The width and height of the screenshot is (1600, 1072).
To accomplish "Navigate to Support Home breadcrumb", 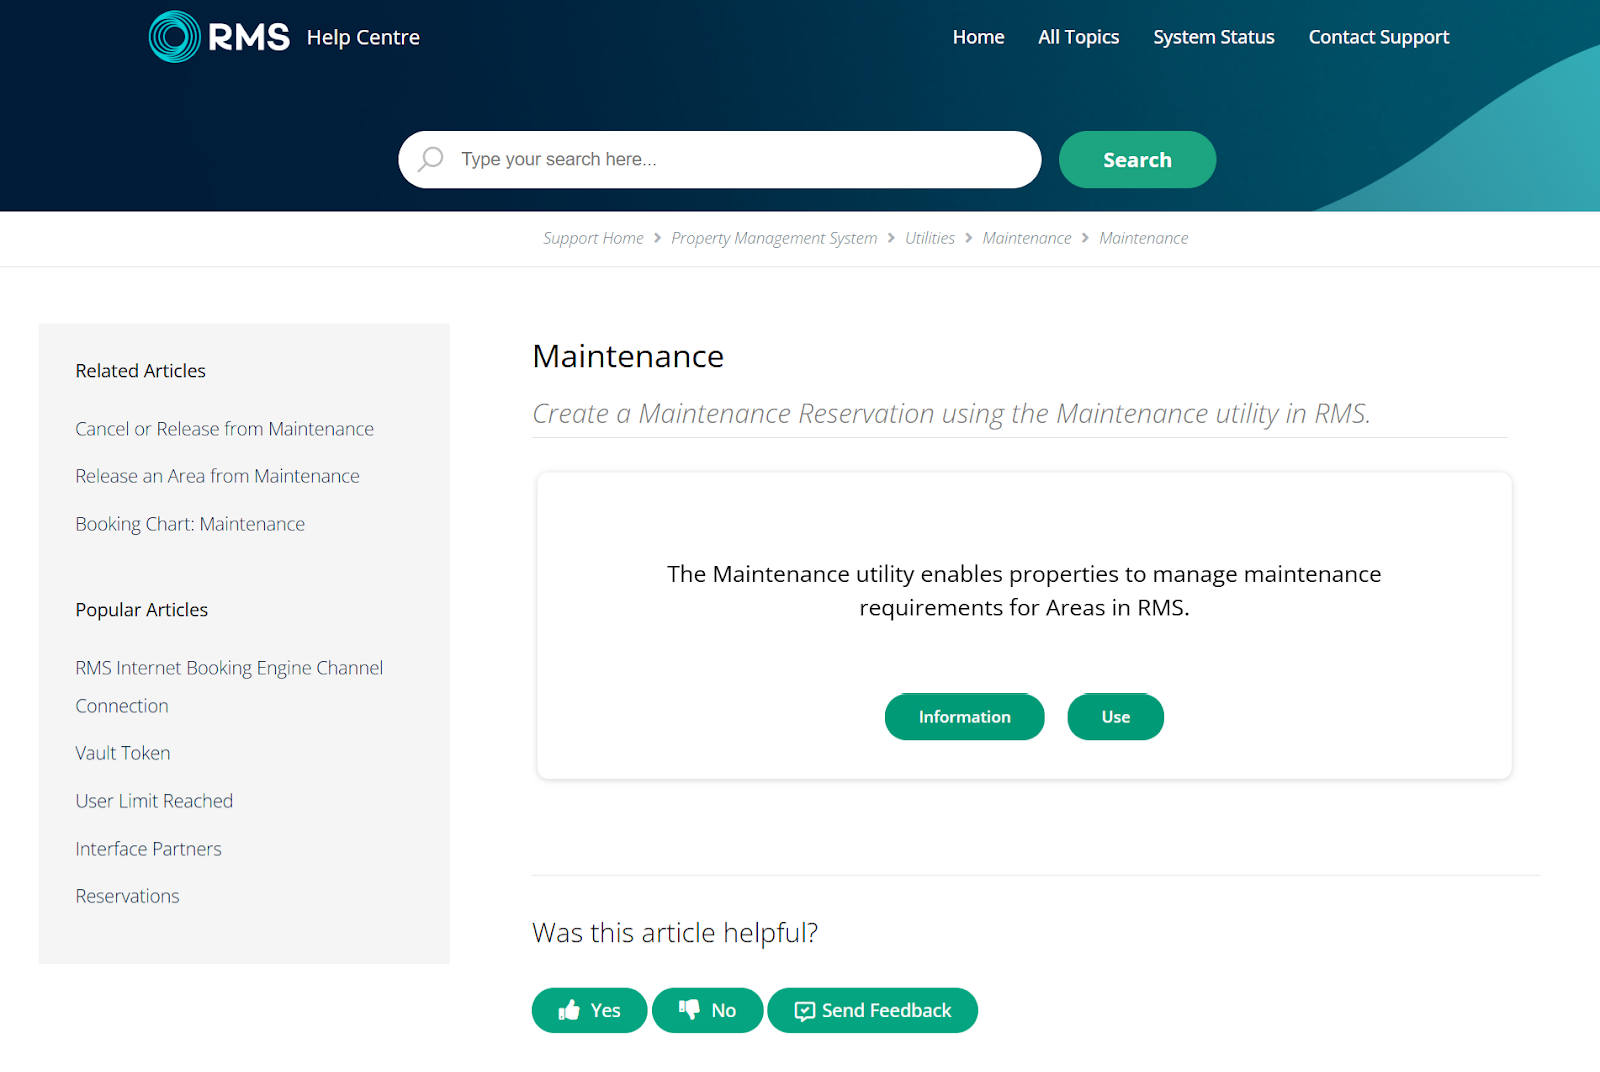I will click(593, 238).
